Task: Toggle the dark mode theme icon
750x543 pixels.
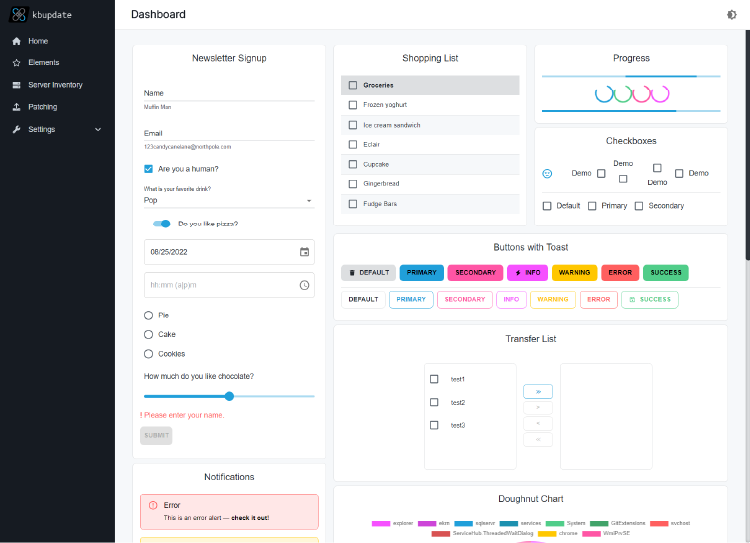Action: (732, 15)
